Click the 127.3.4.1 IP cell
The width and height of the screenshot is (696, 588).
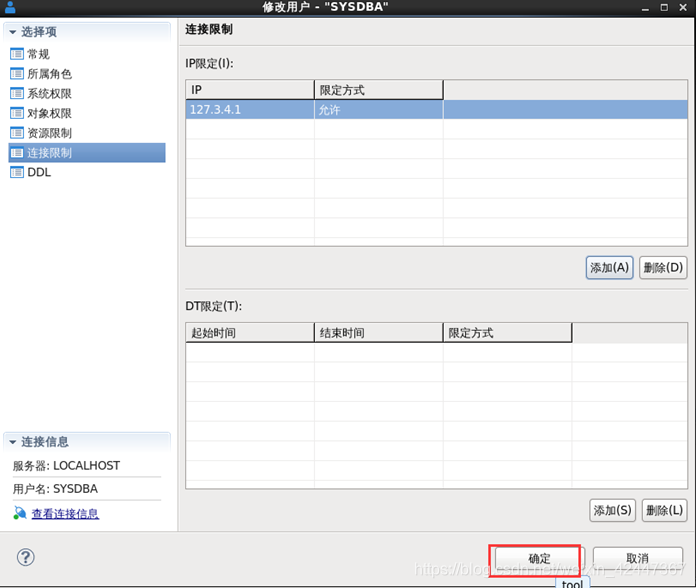click(x=250, y=110)
